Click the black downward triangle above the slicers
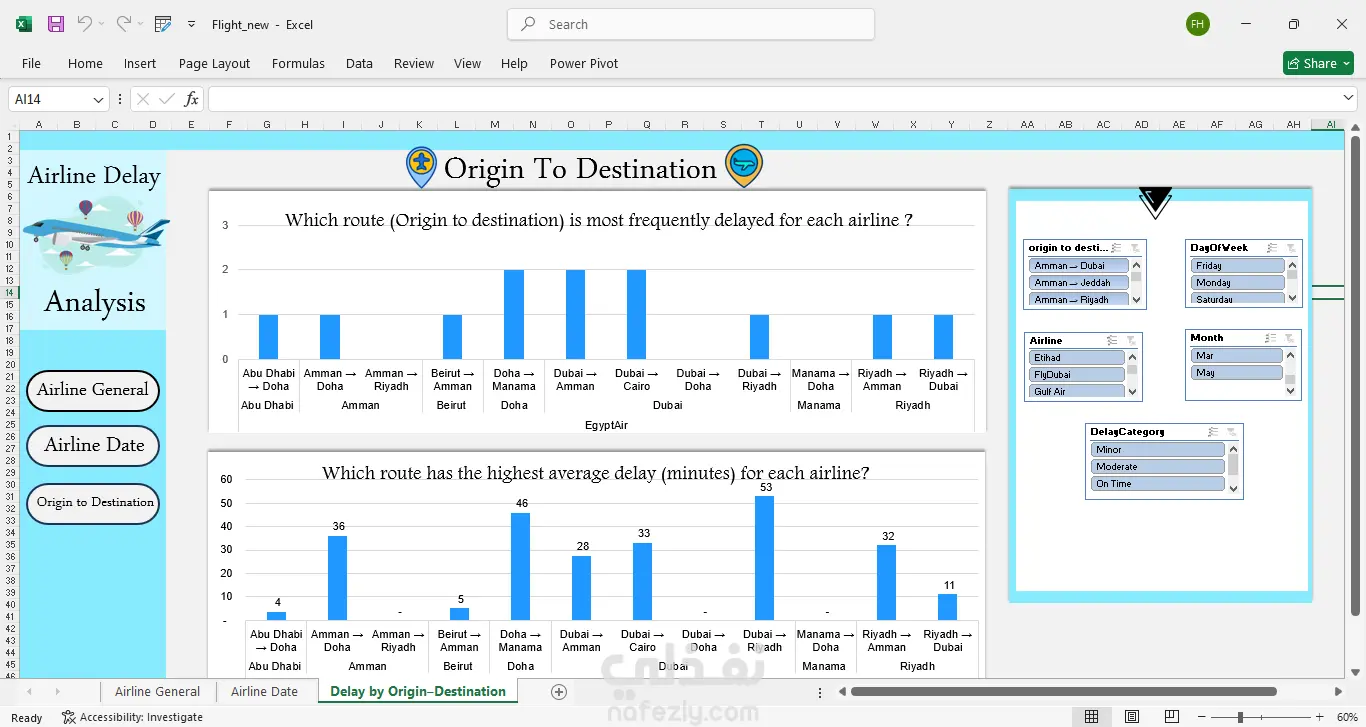Screen dimensions: 1366x727 1155,201
